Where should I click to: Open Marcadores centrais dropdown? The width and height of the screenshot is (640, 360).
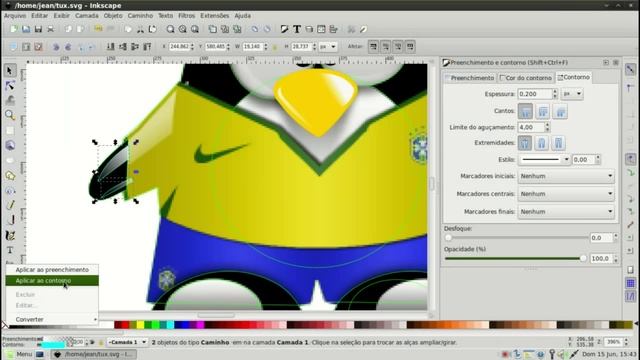tap(566, 194)
